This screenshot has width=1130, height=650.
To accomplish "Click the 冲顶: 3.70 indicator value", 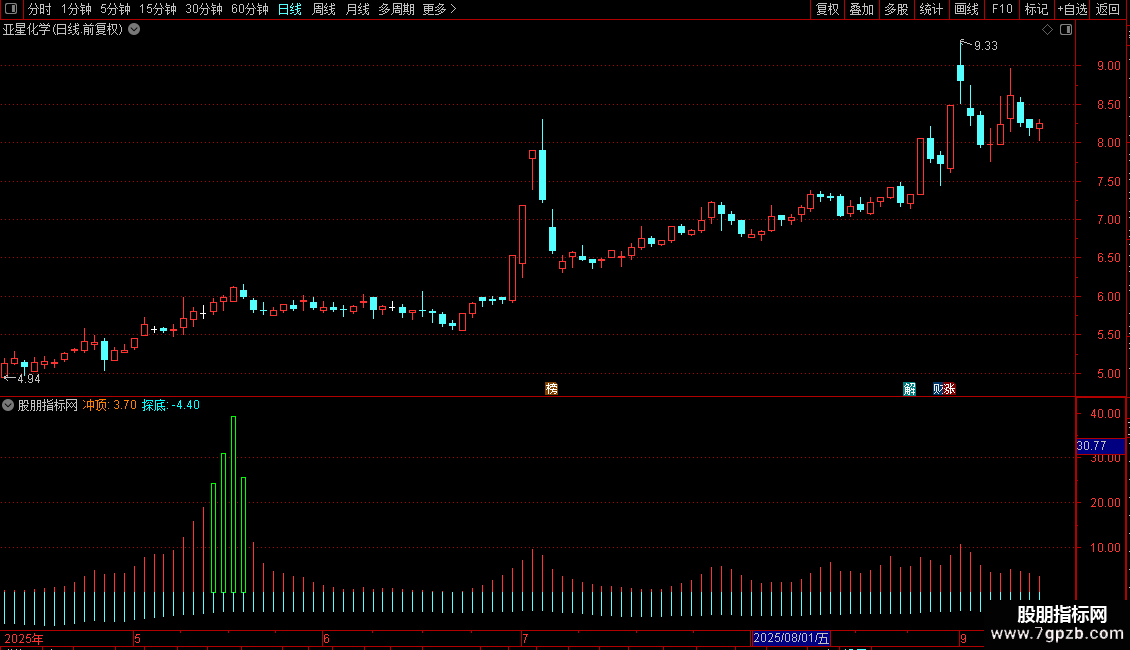I will tap(110, 405).
